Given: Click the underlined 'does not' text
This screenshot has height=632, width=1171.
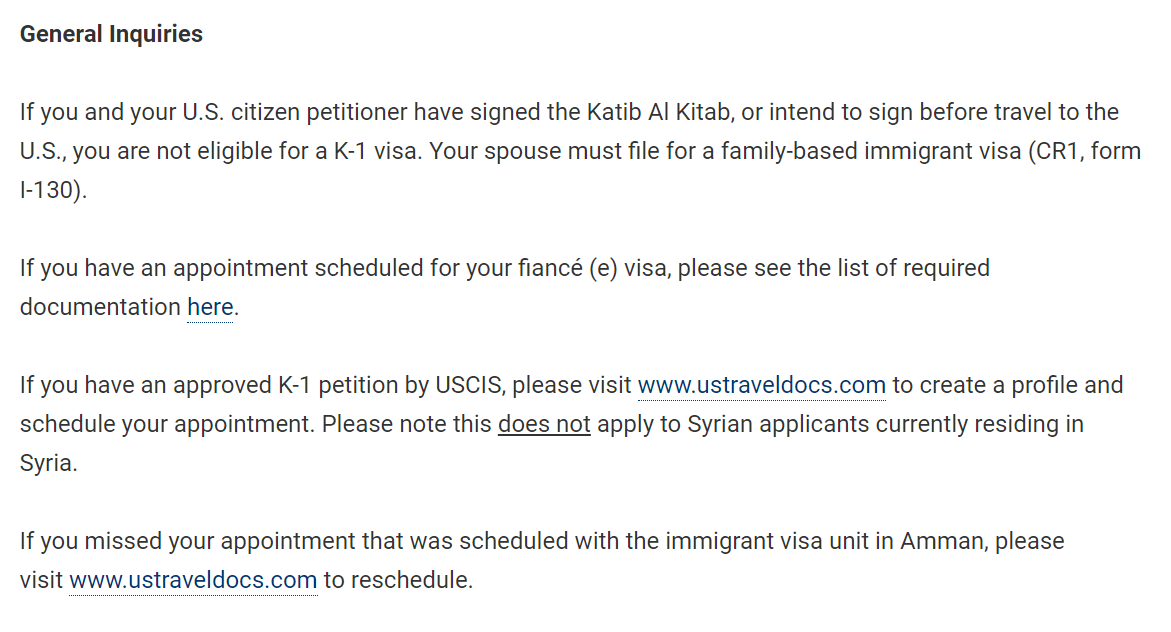Looking at the screenshot, I should point(544,424).
